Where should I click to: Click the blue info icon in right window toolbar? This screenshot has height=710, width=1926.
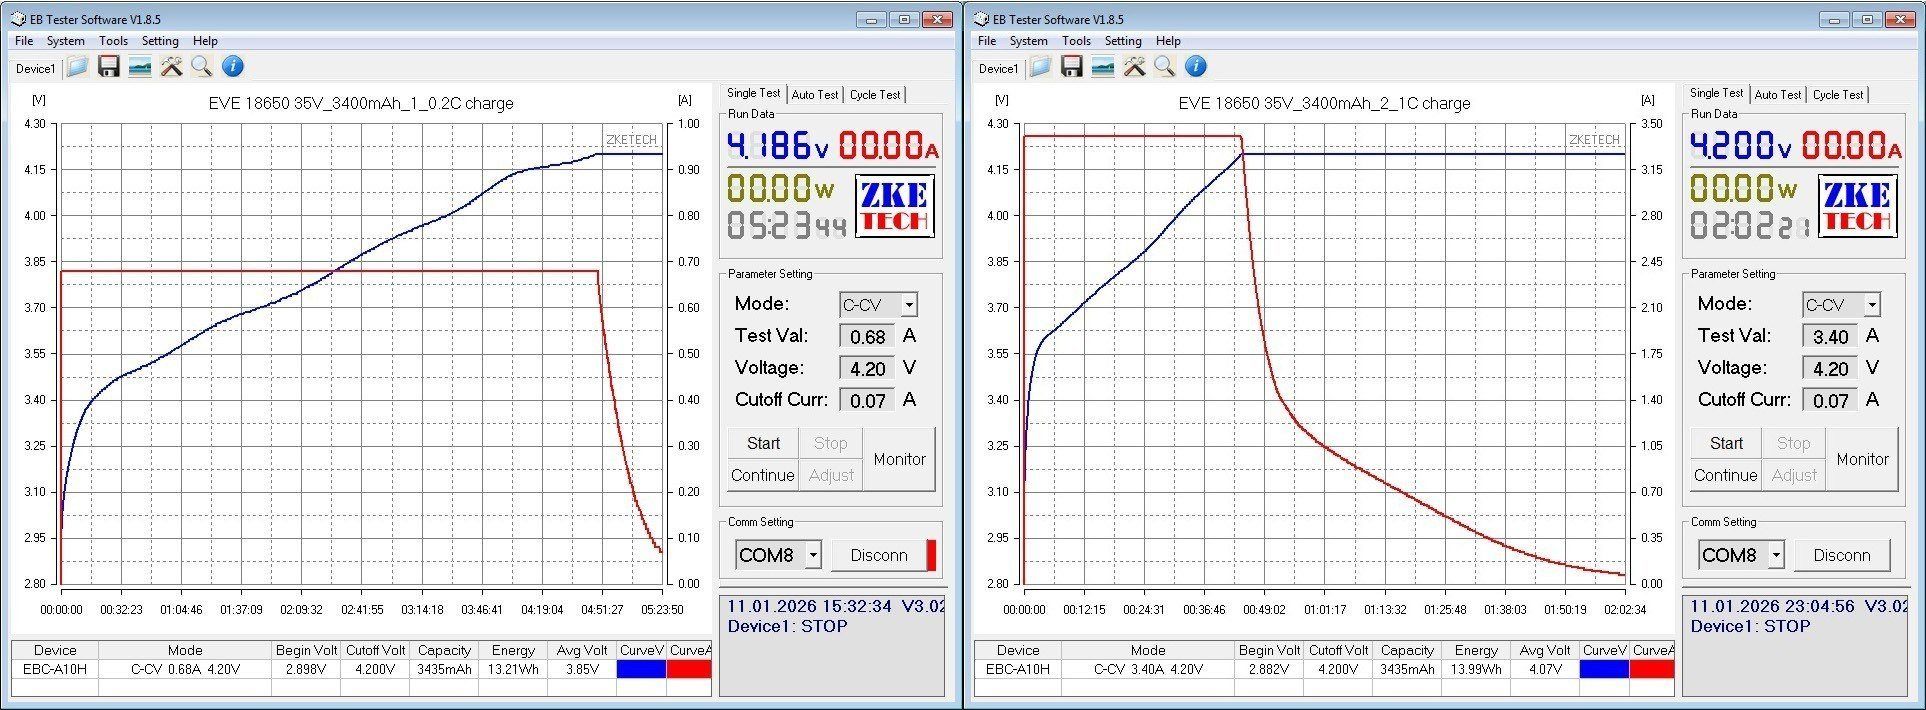pos(1195,67)
